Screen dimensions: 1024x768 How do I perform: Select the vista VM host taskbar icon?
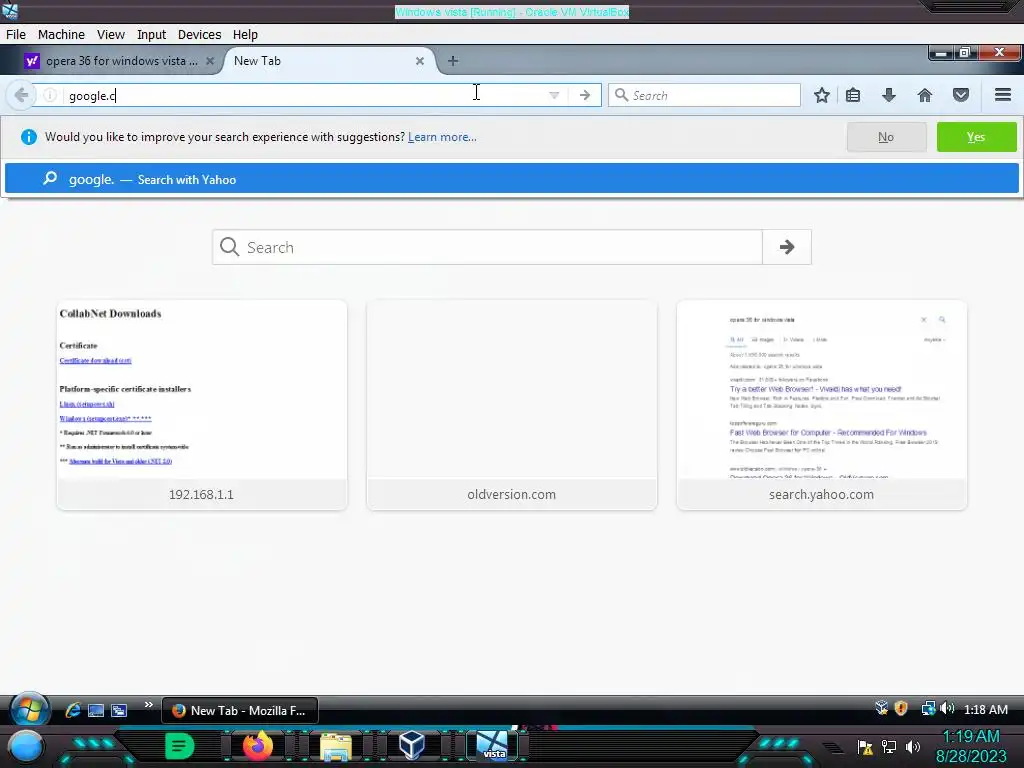click(x=492, y=746)
